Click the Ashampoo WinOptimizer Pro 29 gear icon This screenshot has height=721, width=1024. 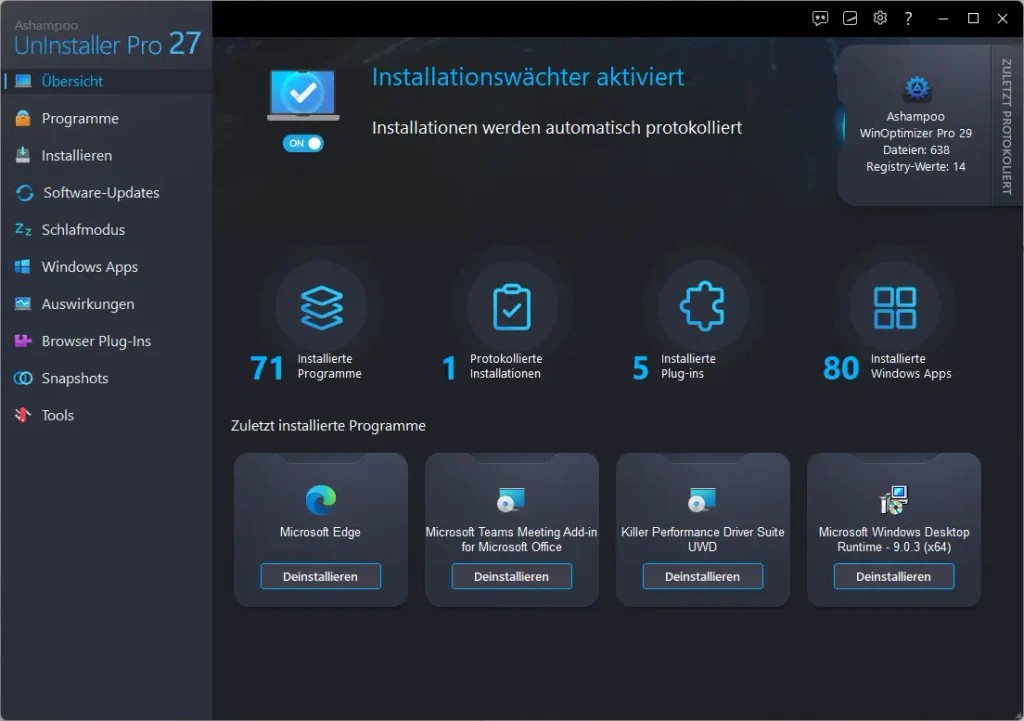click(917, 88)
